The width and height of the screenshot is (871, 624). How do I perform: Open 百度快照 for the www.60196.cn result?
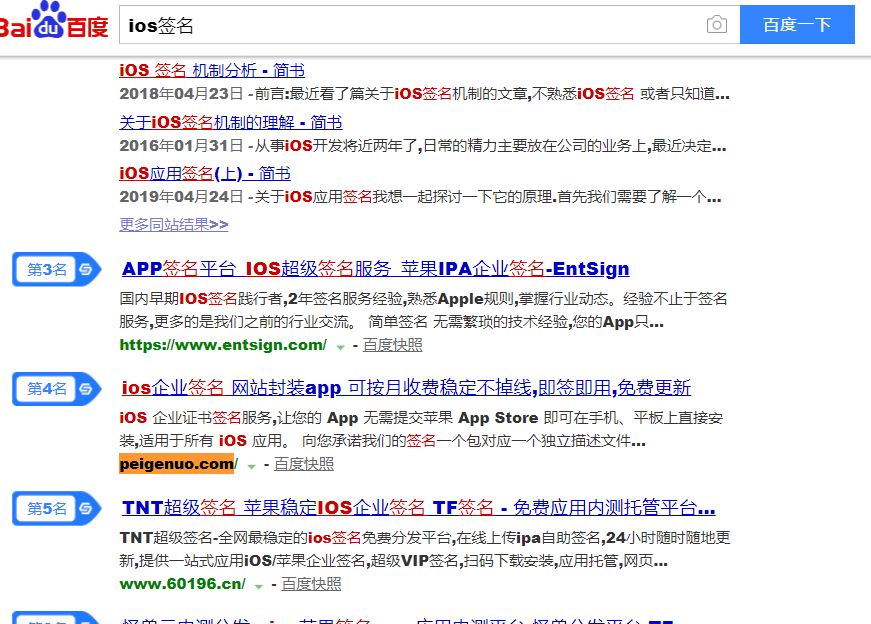coord(311,584)
